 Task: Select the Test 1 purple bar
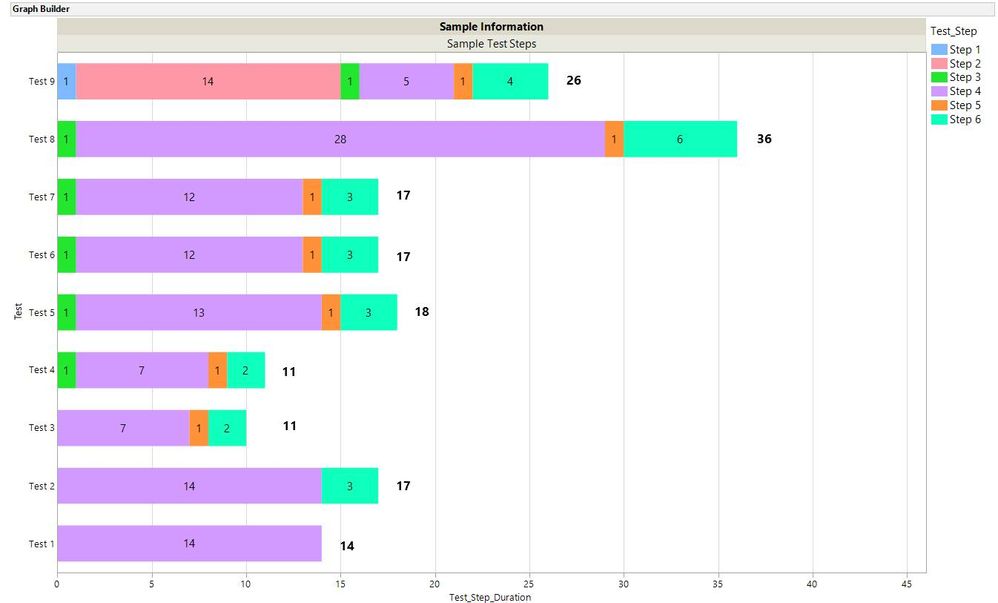click(190, 543)
